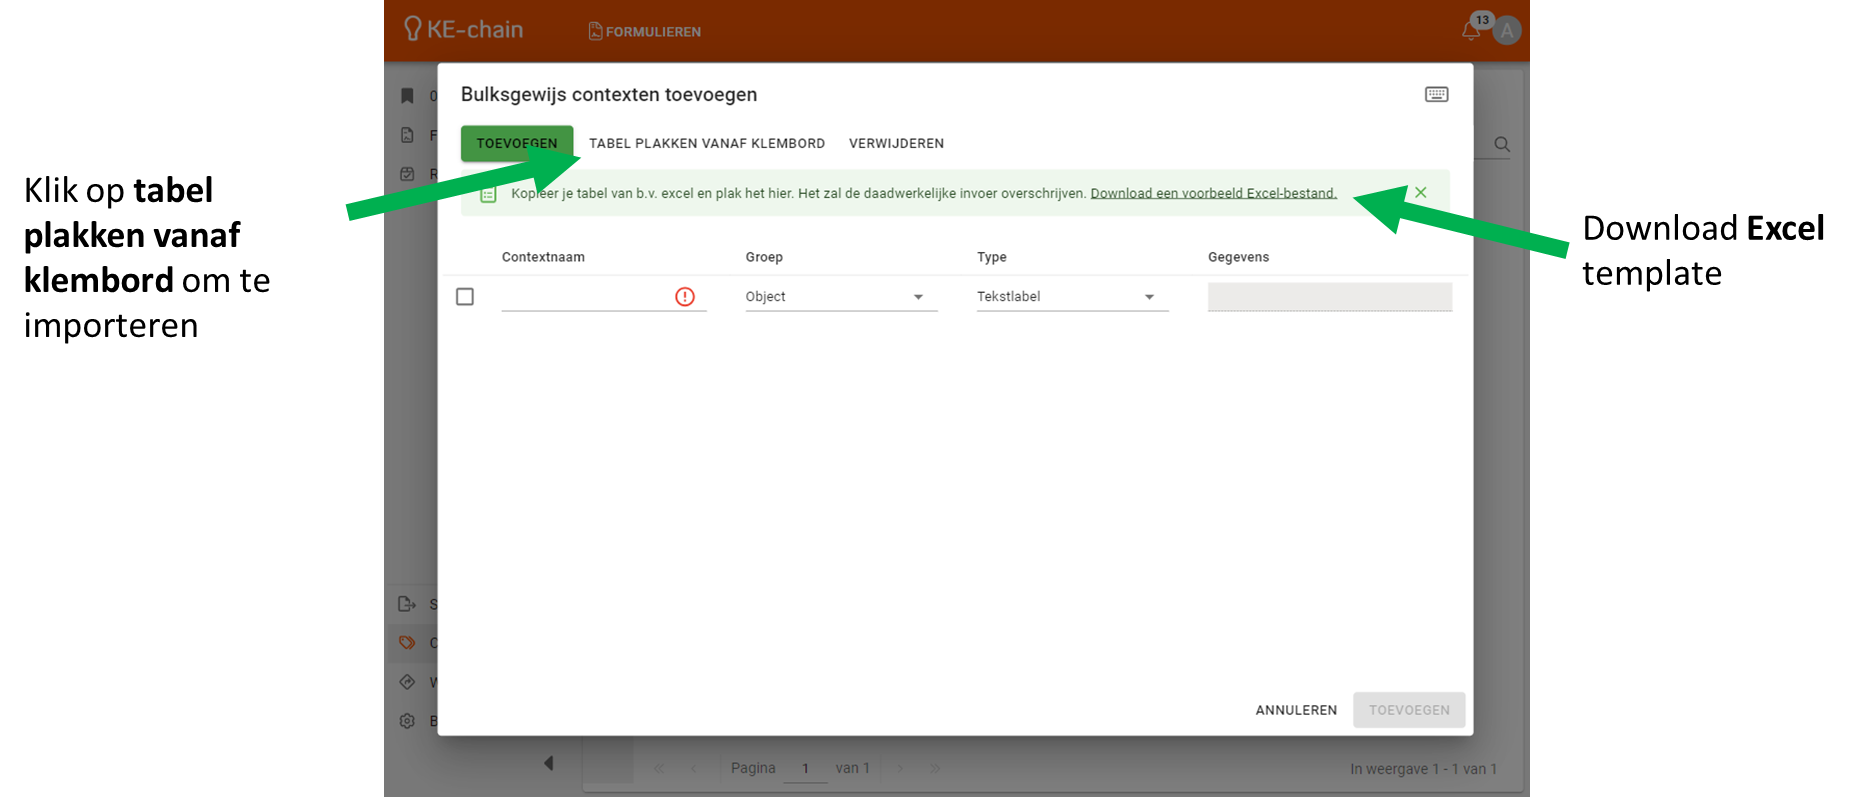The image size is (1854, 797).
Task: Open the Formulieren menu item
Action: 645,32
